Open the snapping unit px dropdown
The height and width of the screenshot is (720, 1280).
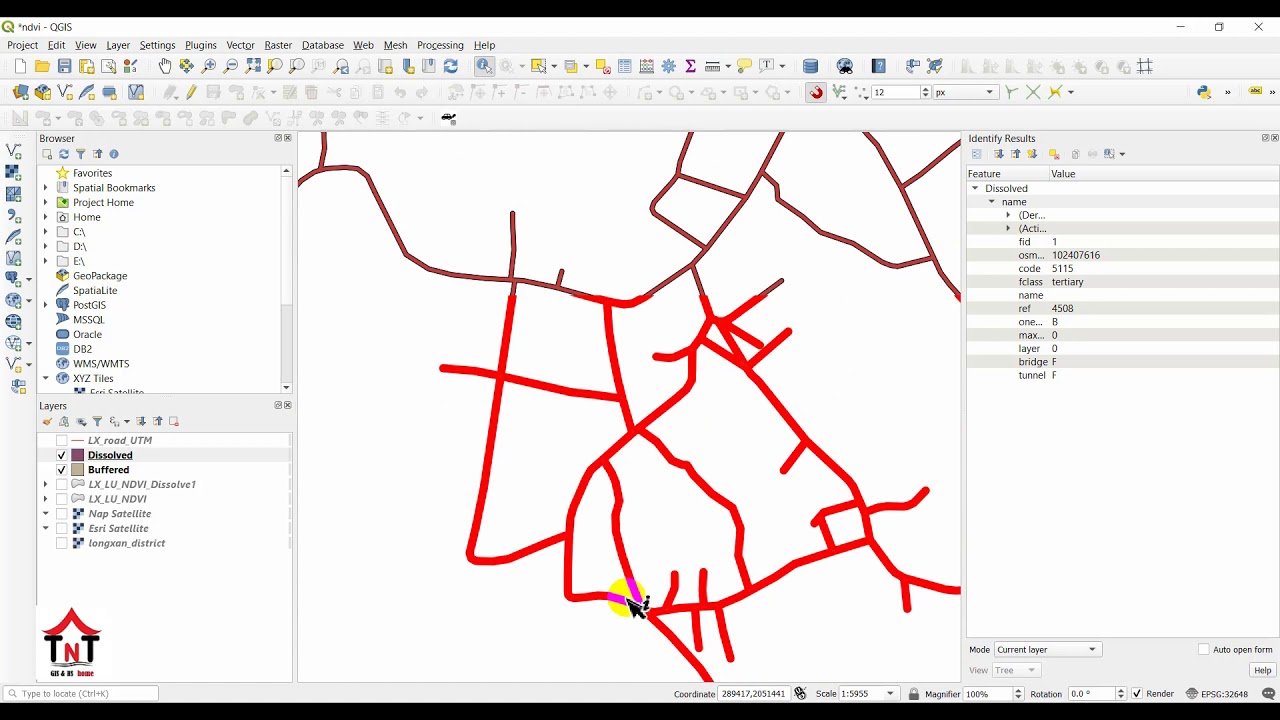coord(965,92)
